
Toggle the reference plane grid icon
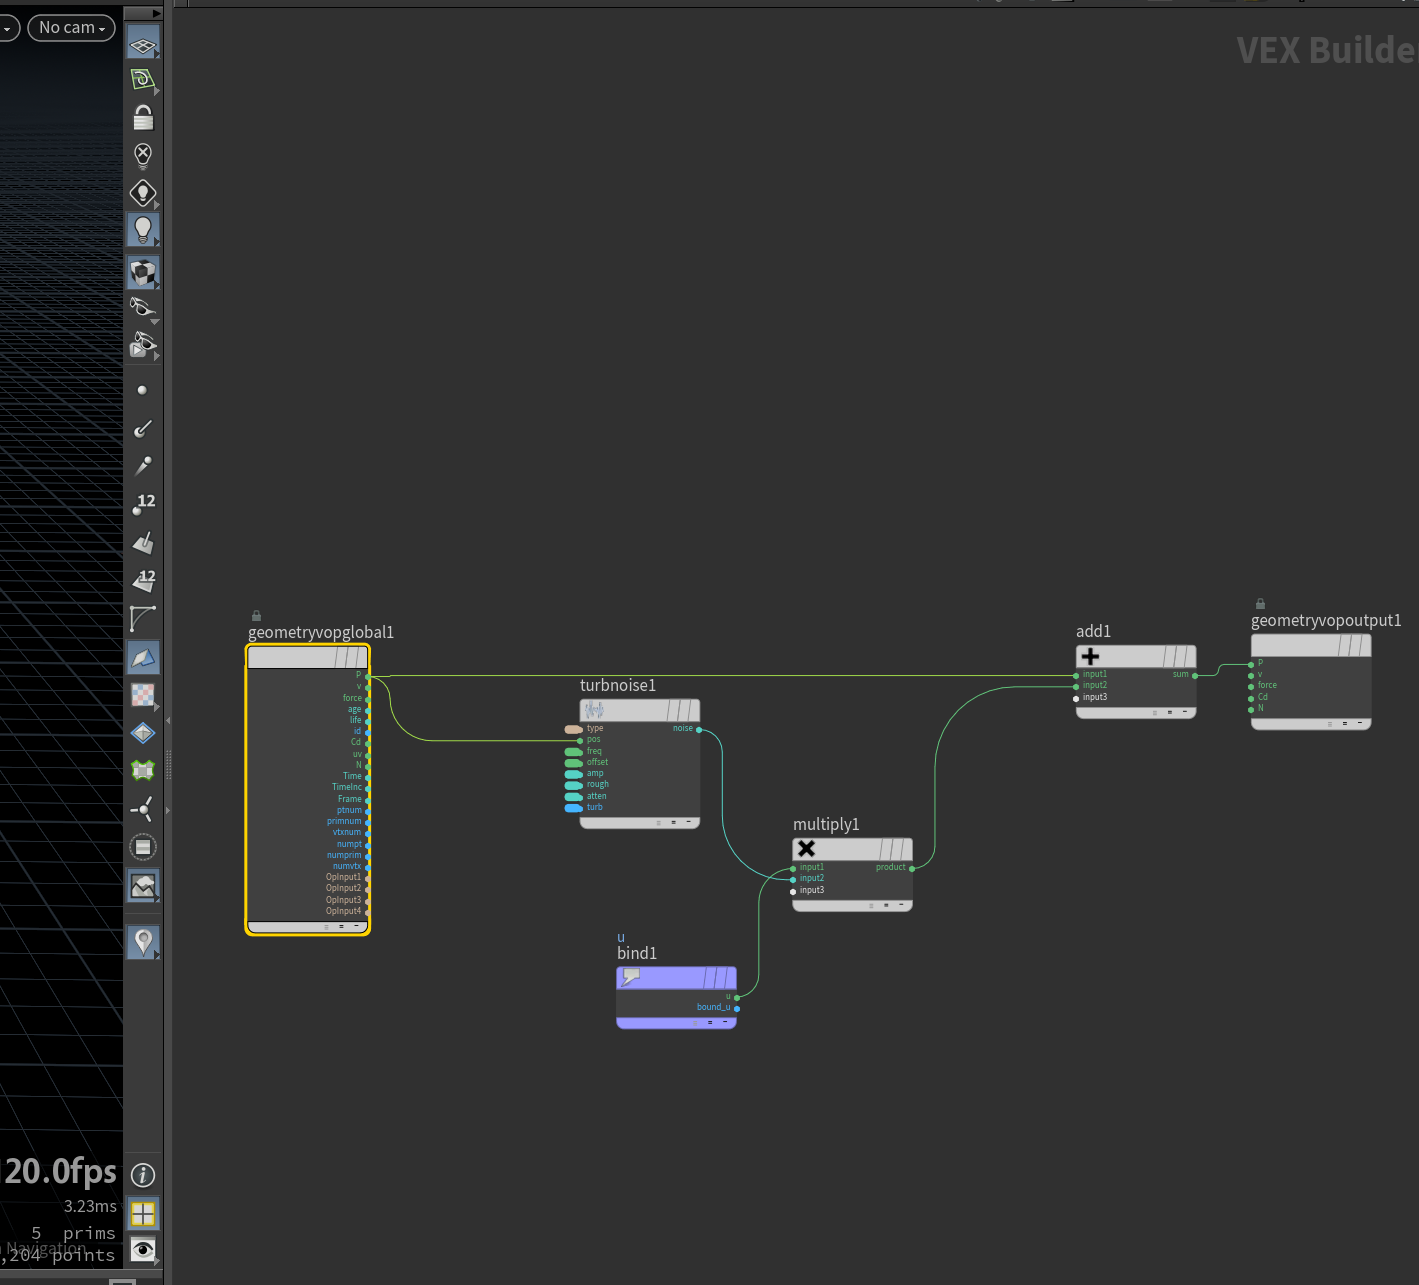(143, 43)
